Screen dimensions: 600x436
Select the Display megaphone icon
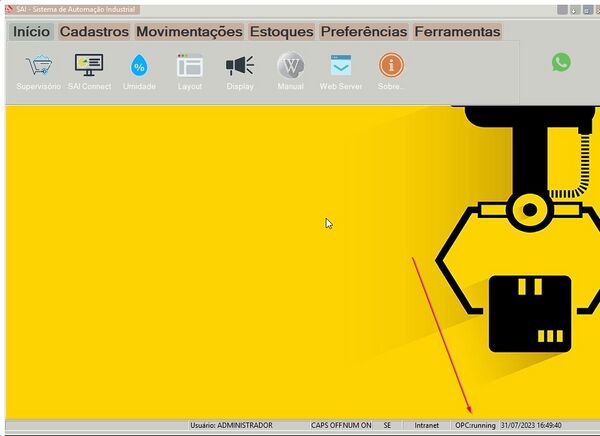240,67
